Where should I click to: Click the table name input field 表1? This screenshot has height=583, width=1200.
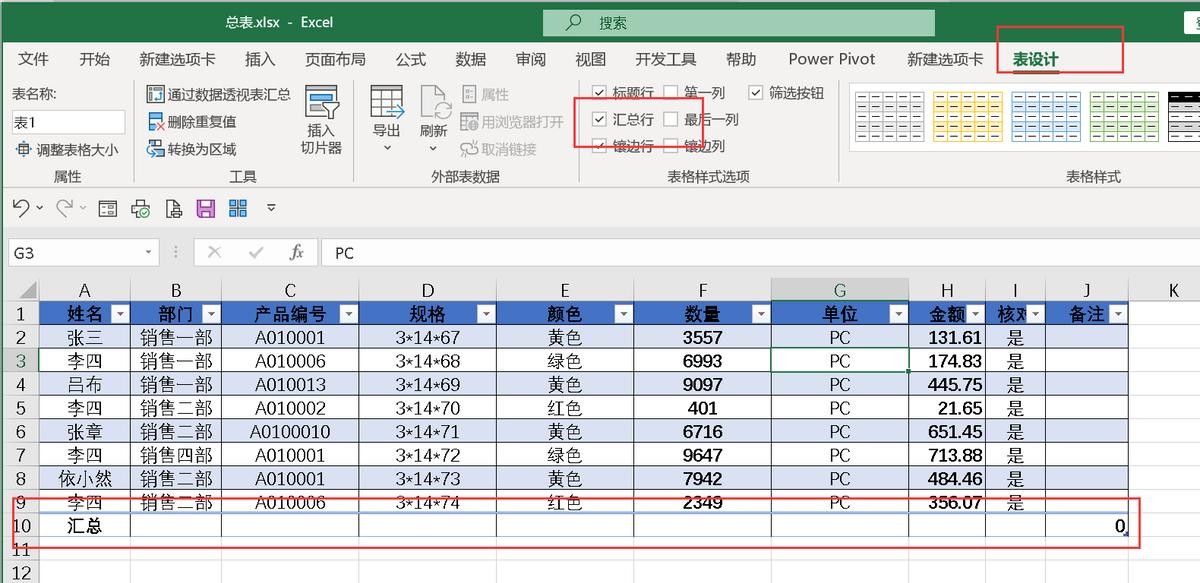68,122
